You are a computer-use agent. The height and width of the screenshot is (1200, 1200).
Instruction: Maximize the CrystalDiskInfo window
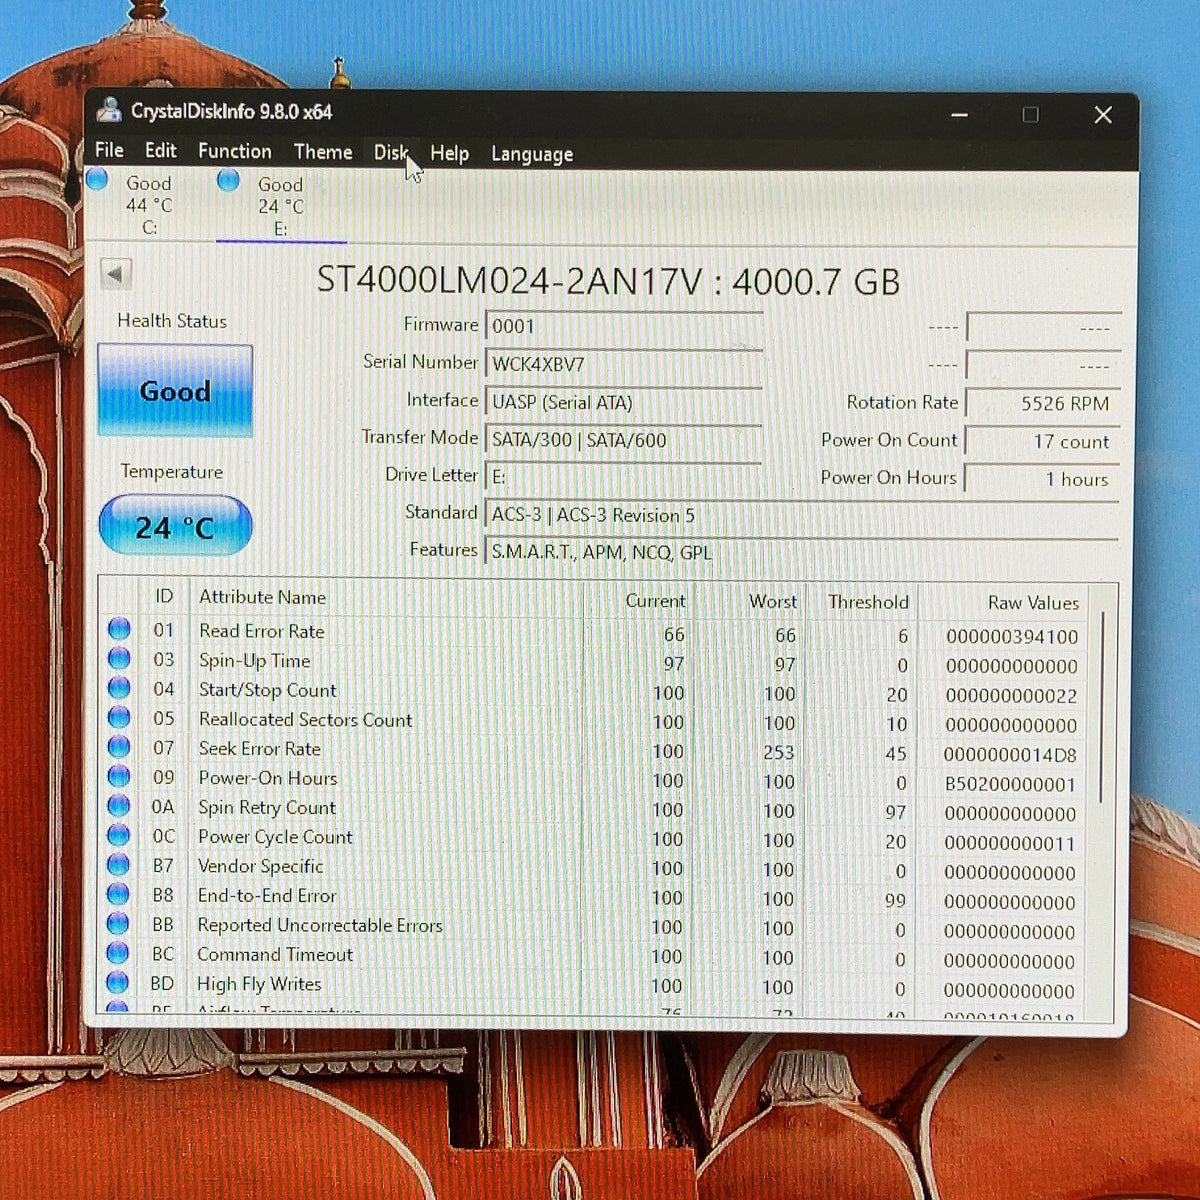(1030, 115)
